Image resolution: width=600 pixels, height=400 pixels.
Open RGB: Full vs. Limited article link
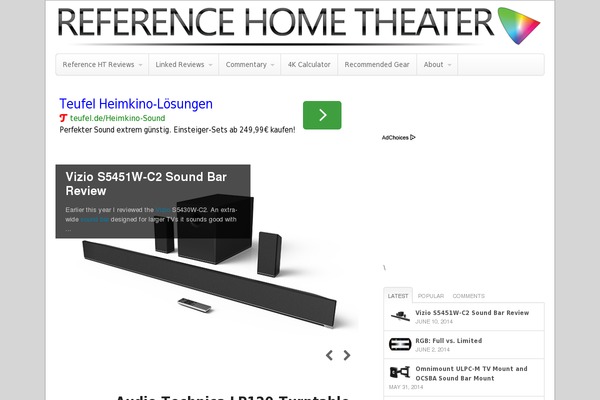[449, 341]
